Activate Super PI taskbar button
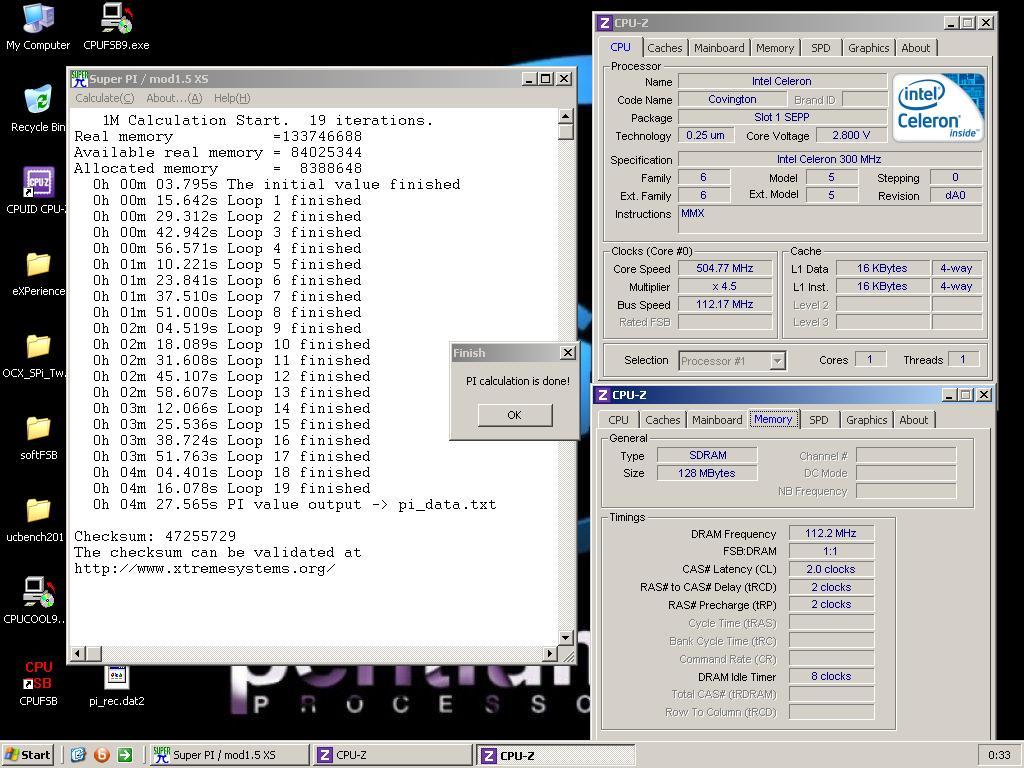The image size is (1024, 768). (229, 755)
